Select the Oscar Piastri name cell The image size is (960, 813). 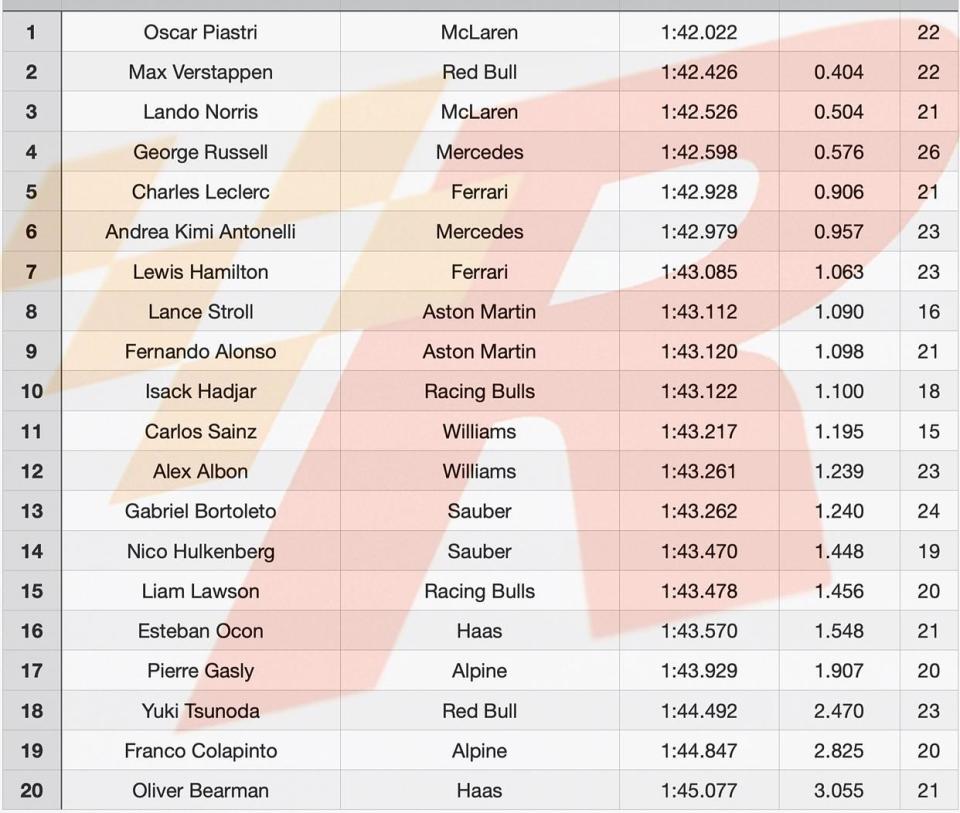(201, 32)
